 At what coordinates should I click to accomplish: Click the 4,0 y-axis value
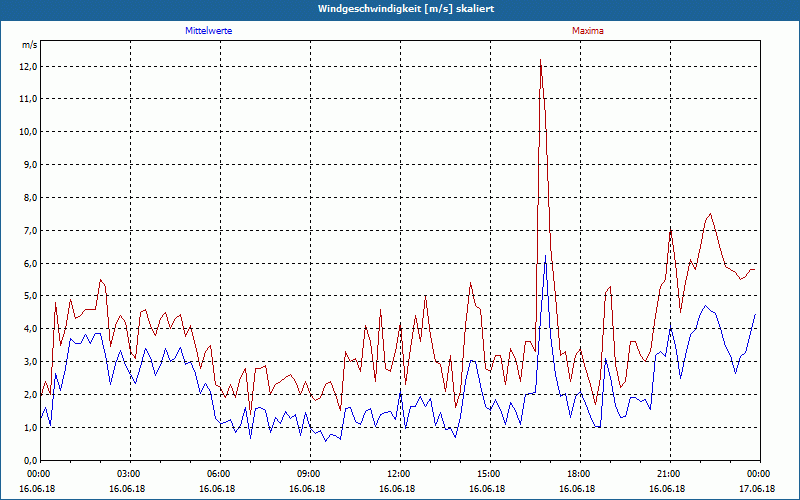pos(31,329)
